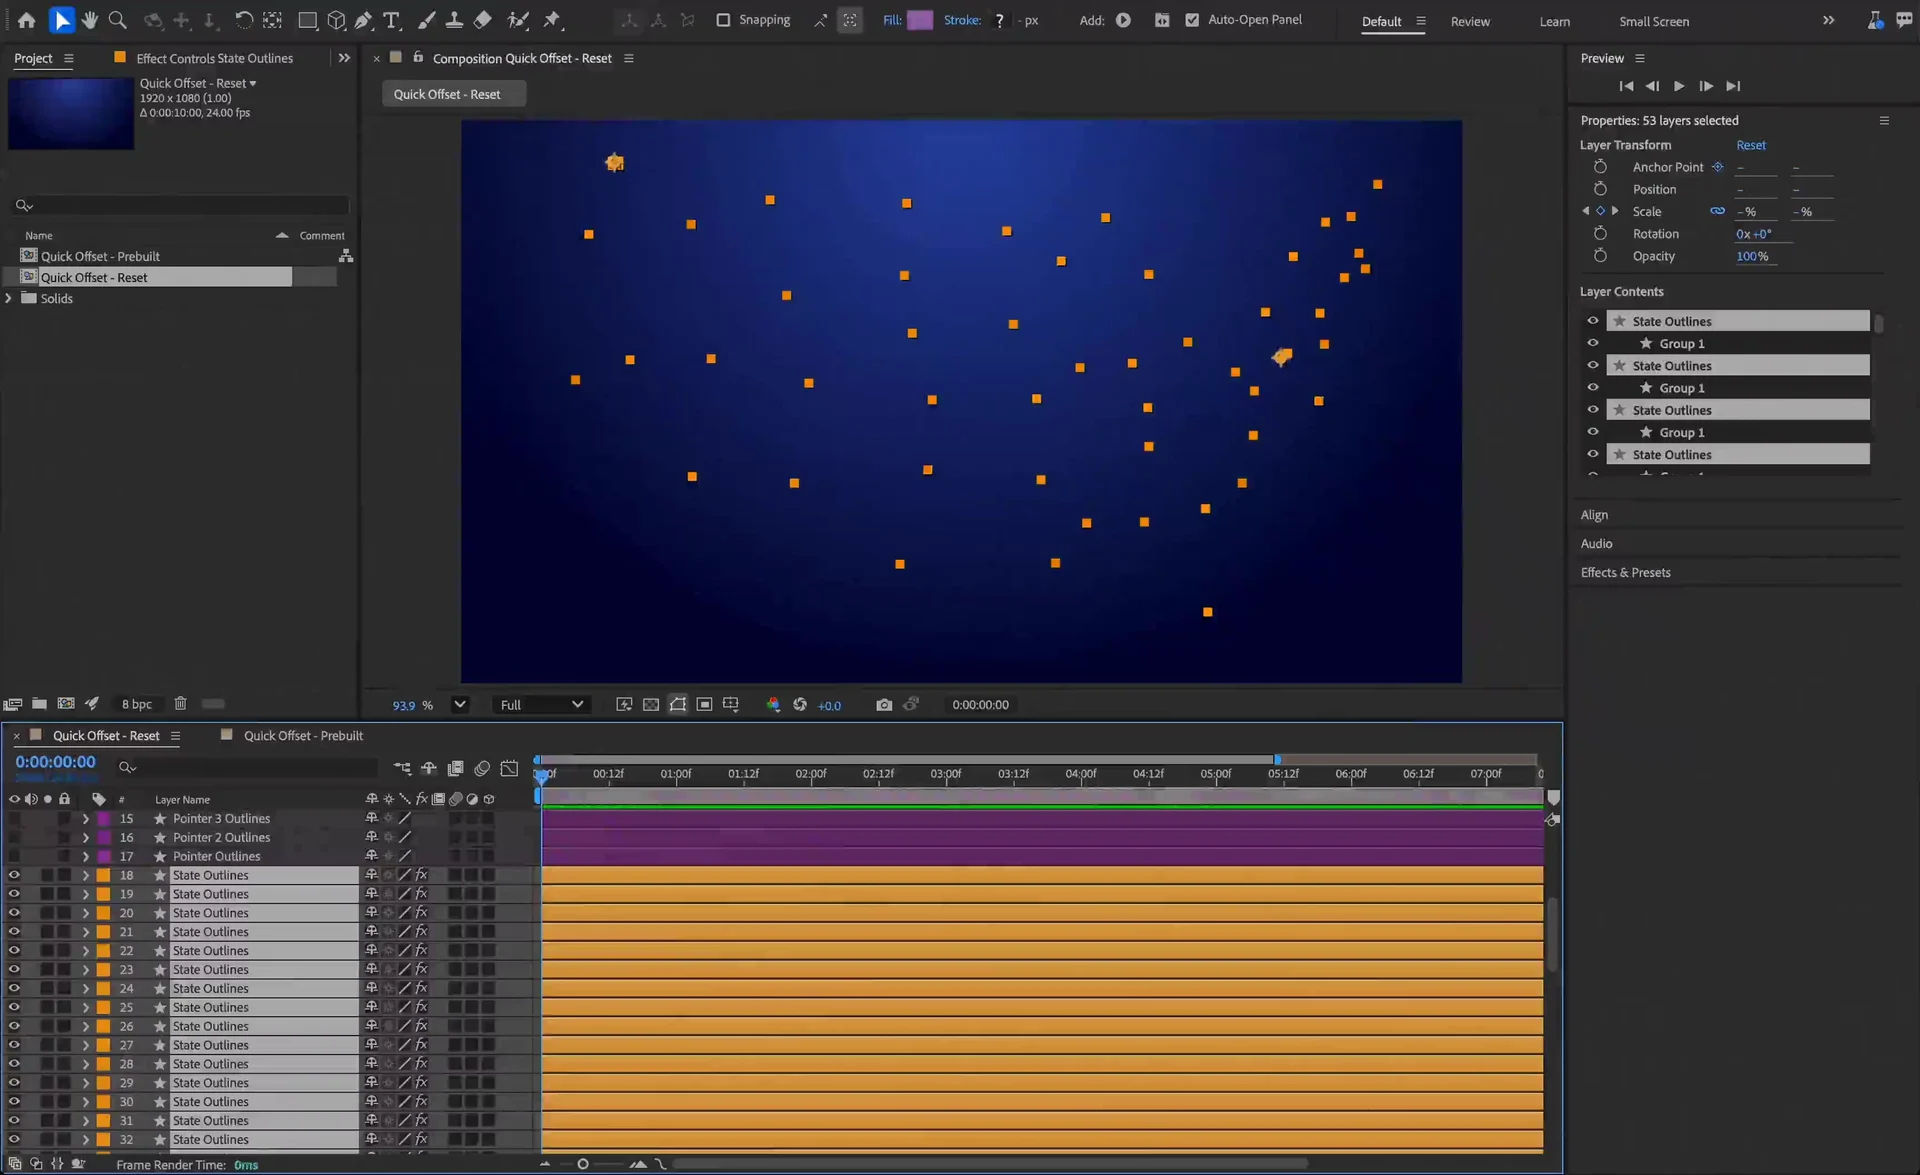This screenshot has width=1920, height=1175.
Task: Open the Full resolution dropdown
Action: 541,704
